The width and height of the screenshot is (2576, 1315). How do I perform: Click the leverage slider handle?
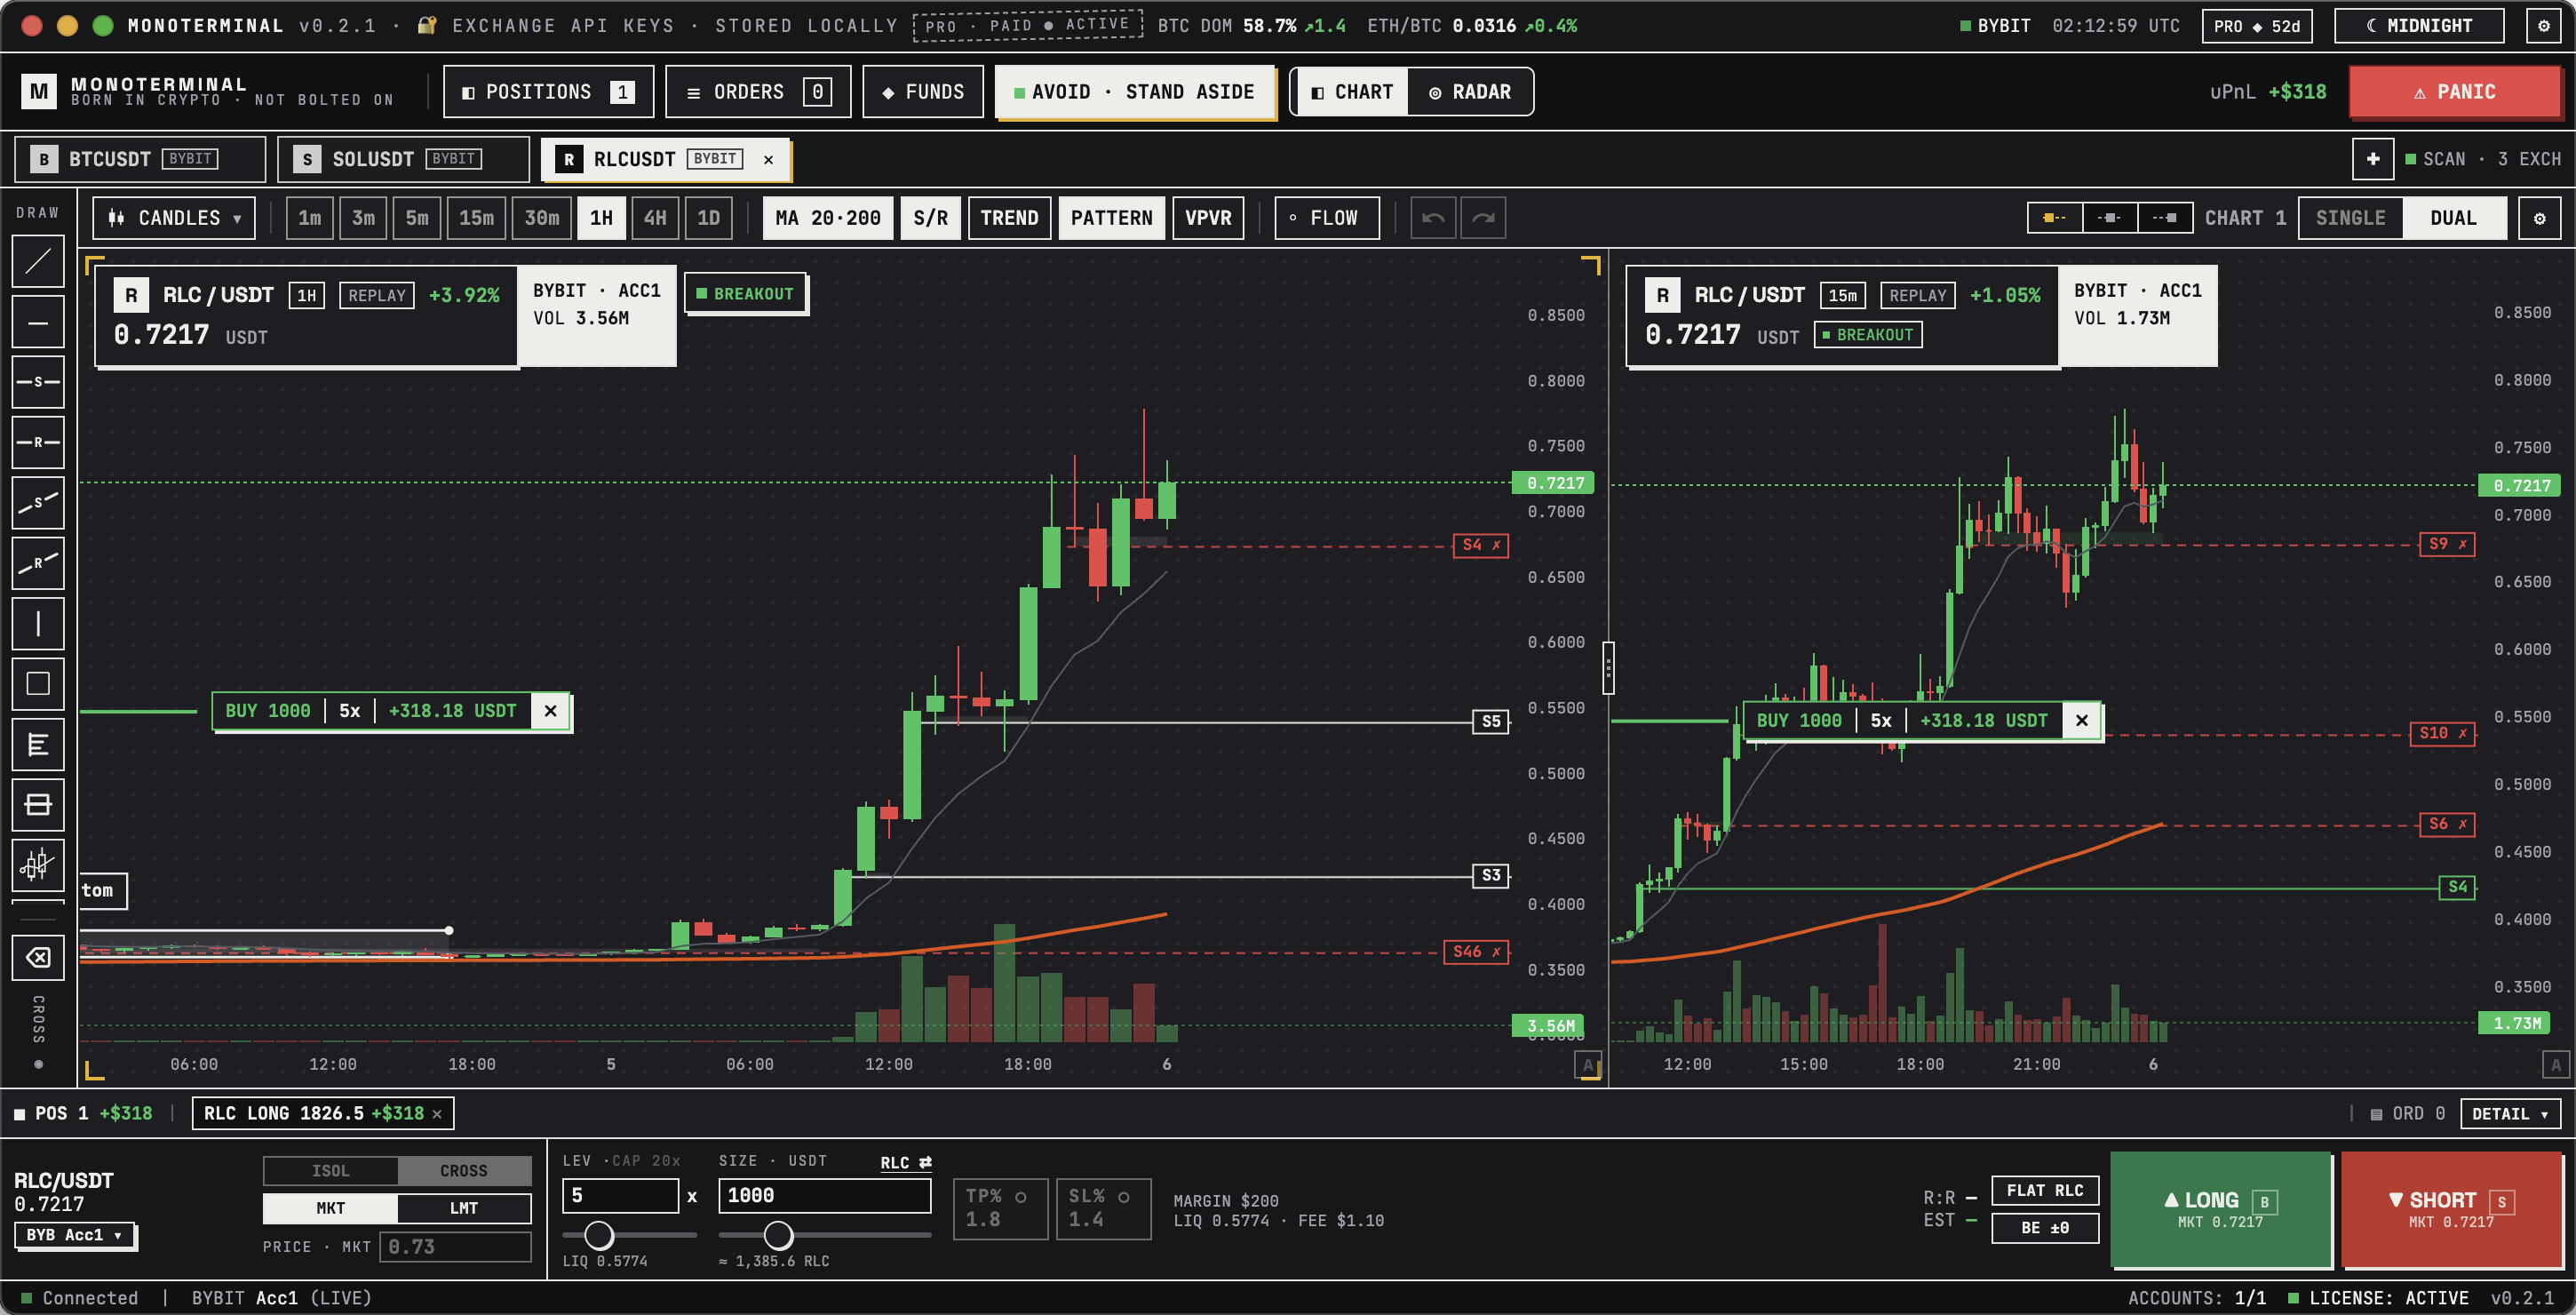[599, 1235]
